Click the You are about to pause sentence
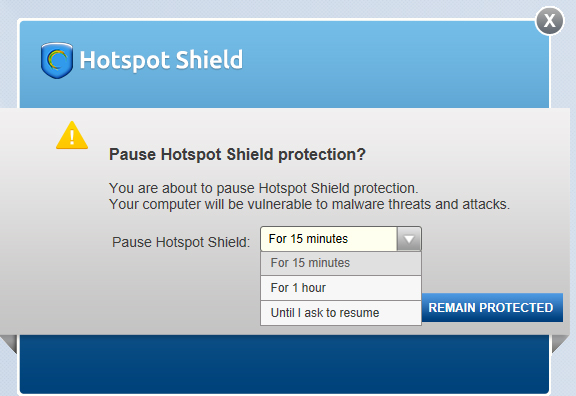Screen dimensions: 576x396 263,188
